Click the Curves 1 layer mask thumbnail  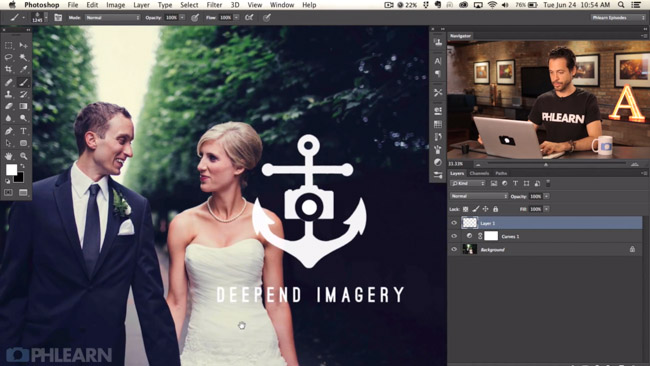click(491, 236)
